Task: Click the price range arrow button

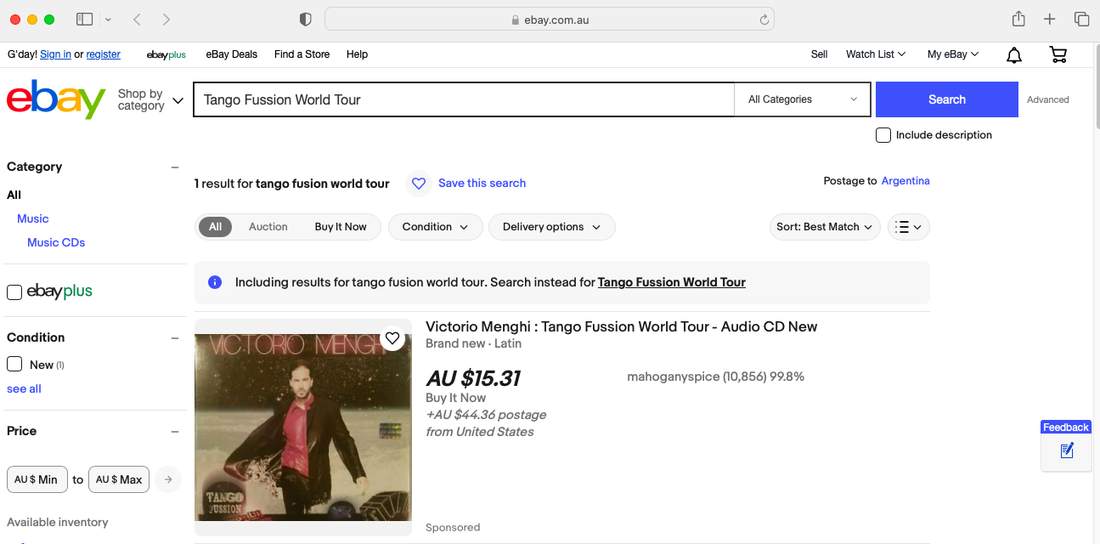Action: coord(168,479)
